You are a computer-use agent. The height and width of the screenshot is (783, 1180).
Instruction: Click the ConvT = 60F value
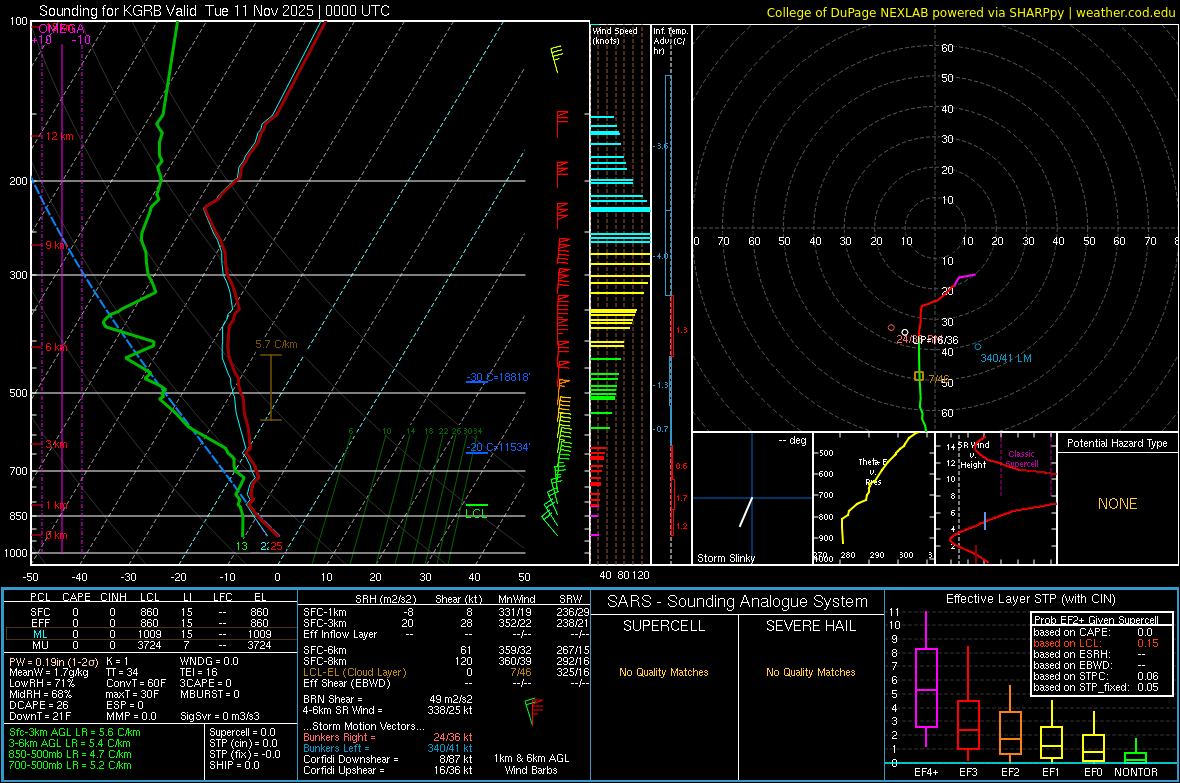136,683
